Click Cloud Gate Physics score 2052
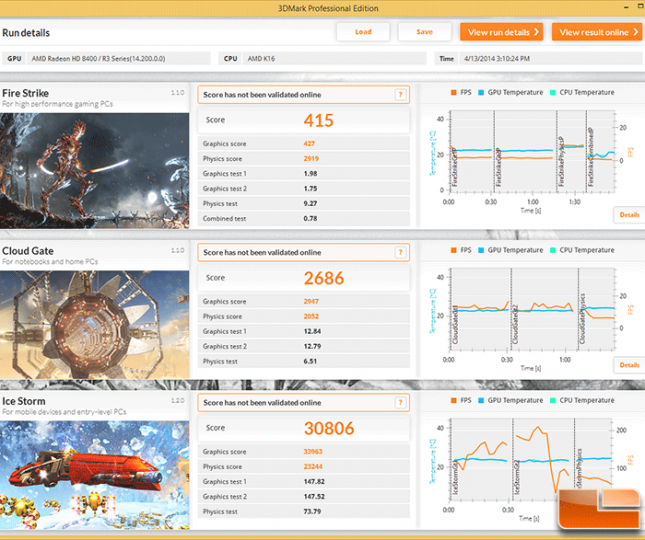This screenshot has height=540, width=645. tap(311, 316)
